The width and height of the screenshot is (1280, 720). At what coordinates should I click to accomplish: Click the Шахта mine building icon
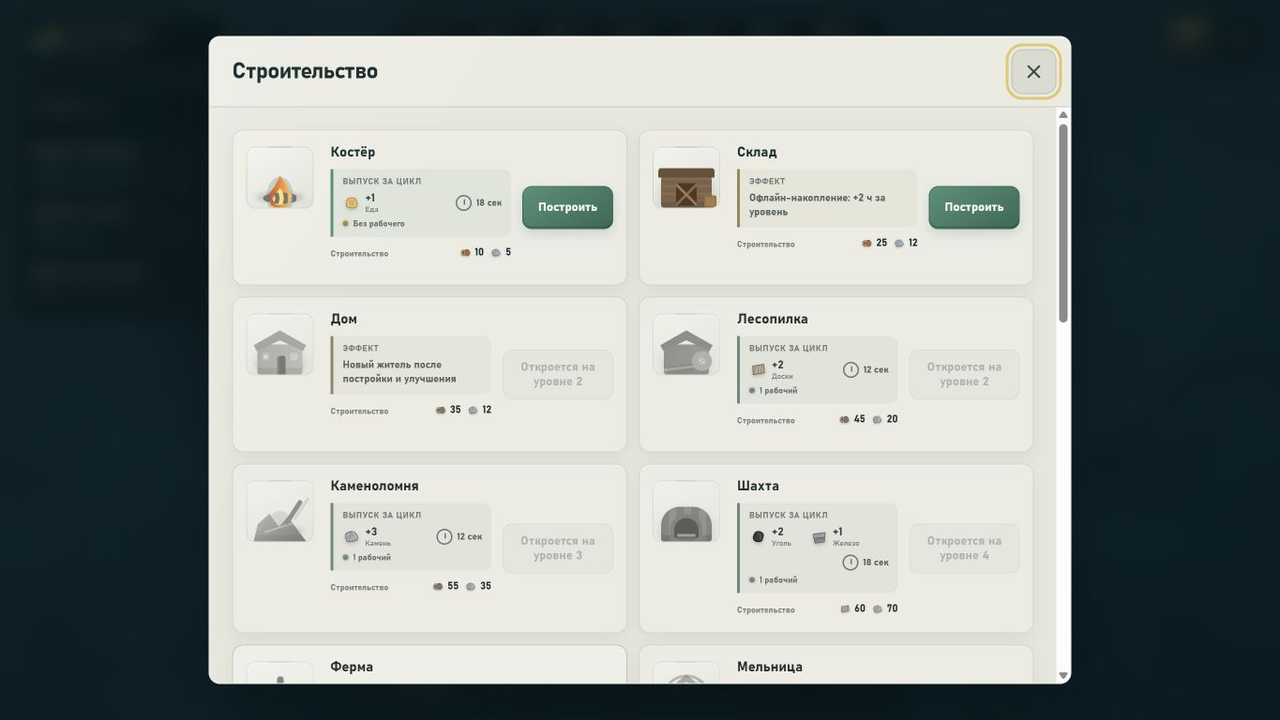tap(686, 512)
